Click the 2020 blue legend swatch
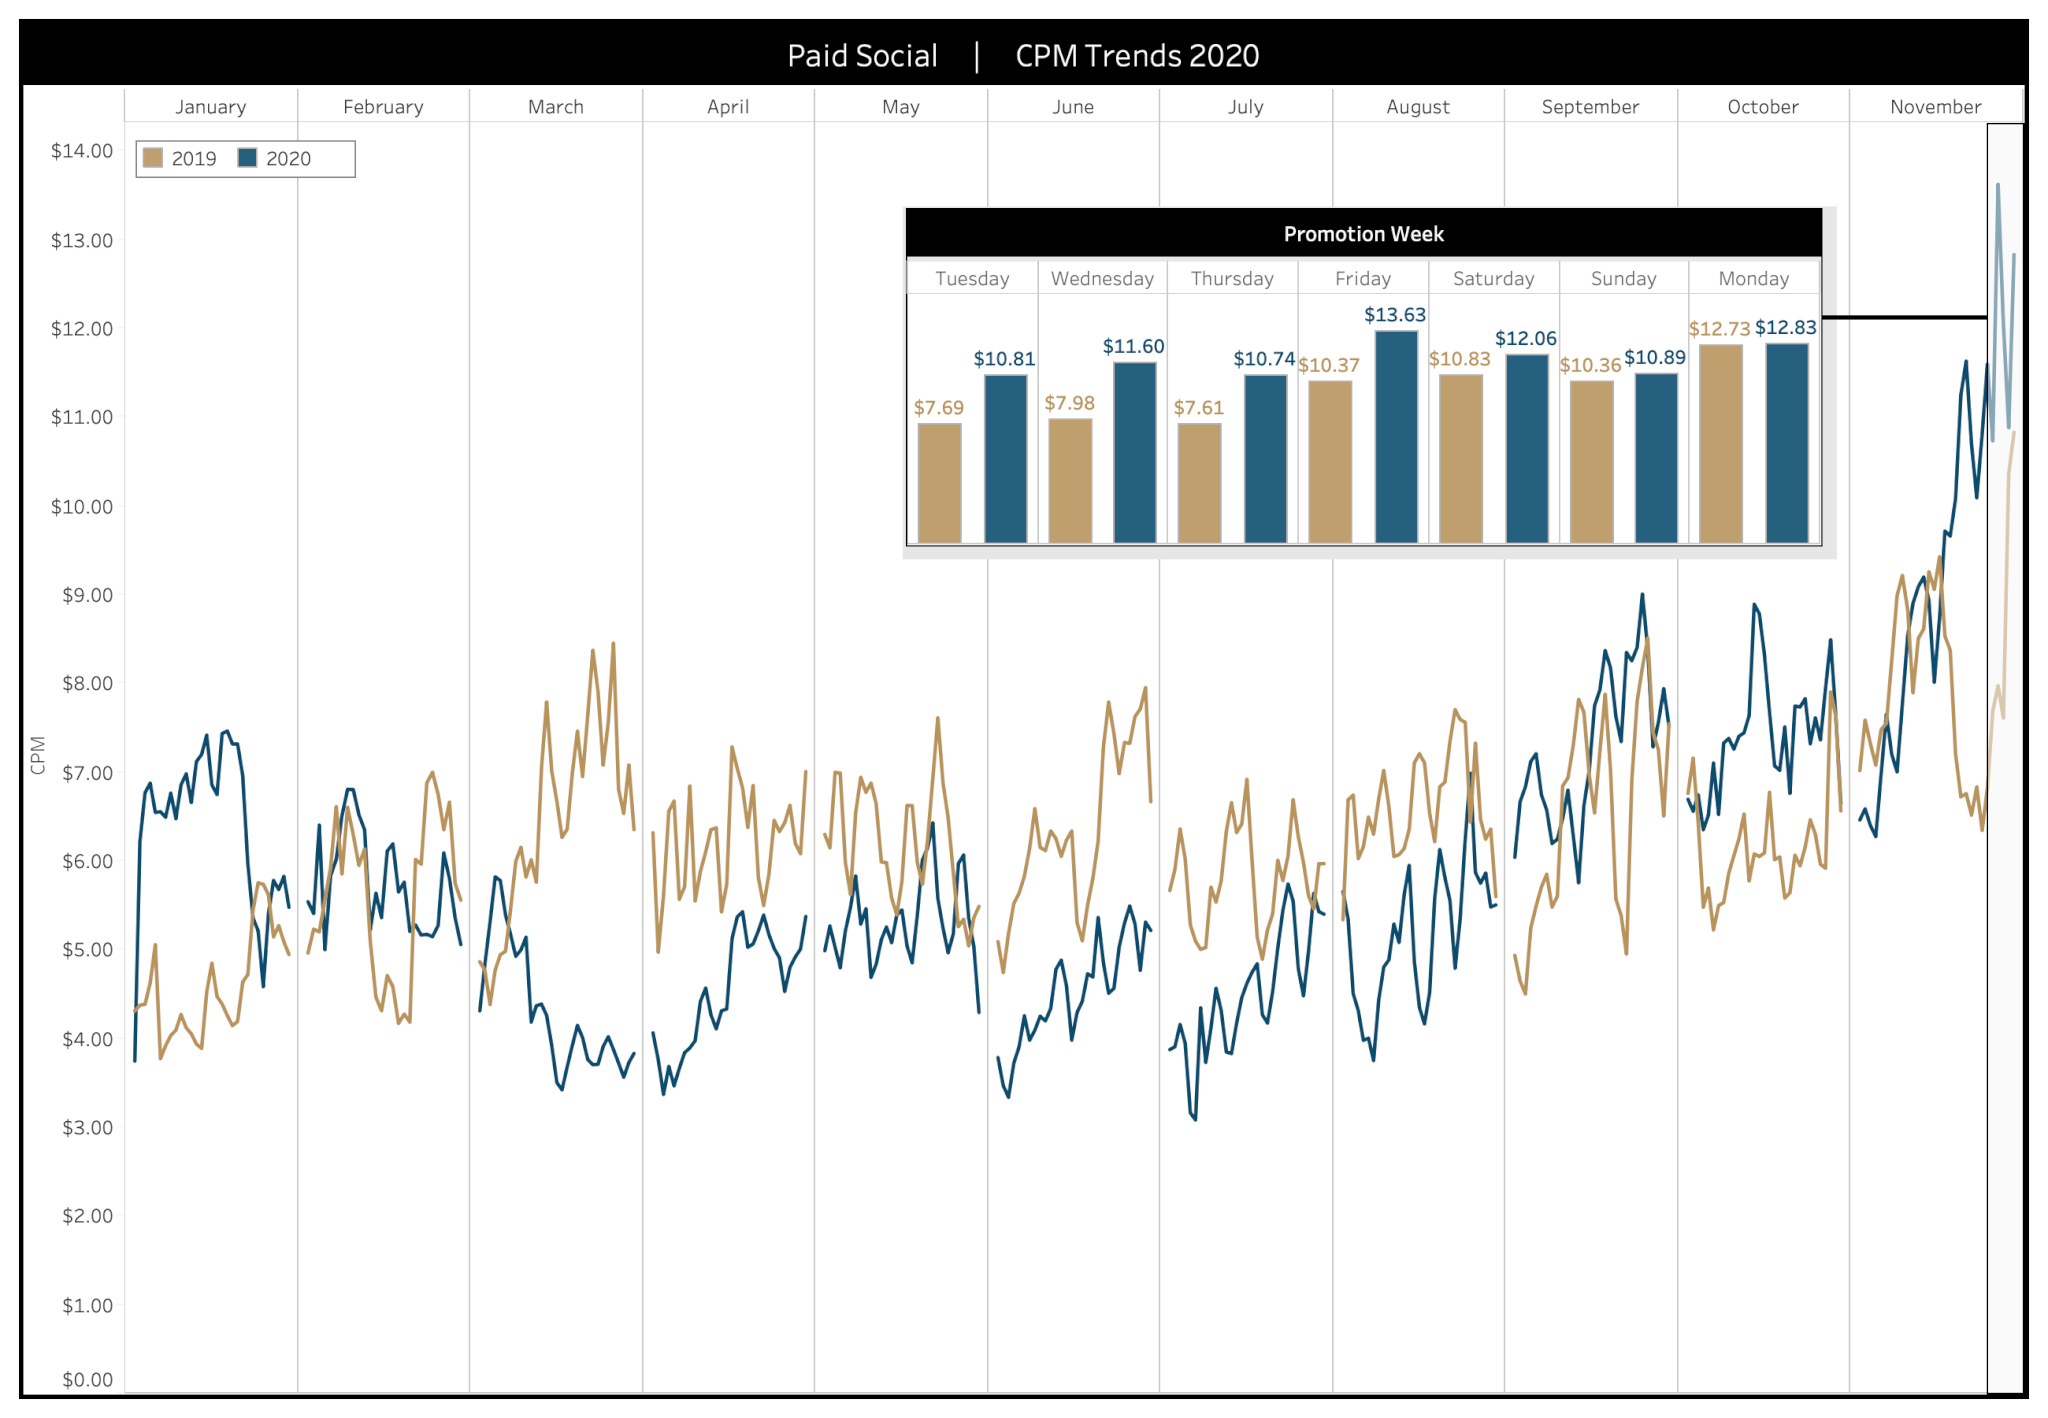Screen dimensions: 2048x1418 (x=247, y=158)
